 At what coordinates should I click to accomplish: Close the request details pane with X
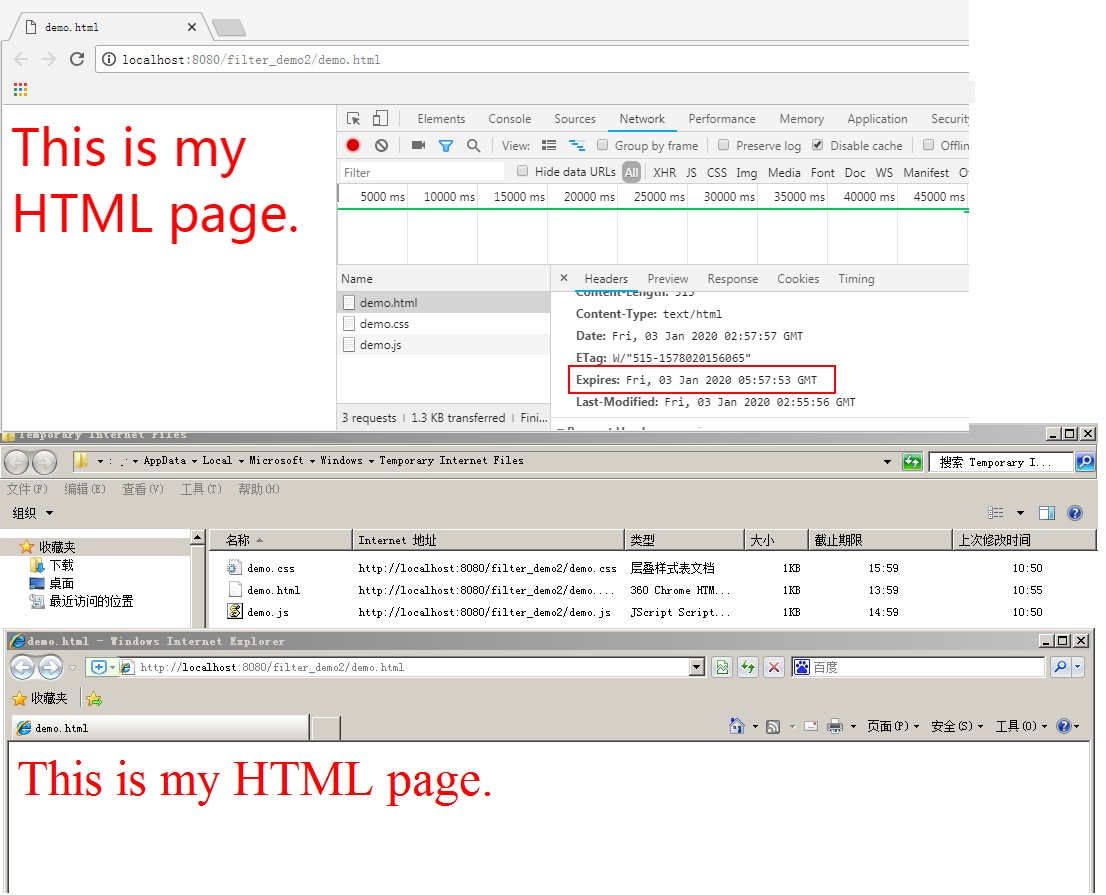coord(564,278)
